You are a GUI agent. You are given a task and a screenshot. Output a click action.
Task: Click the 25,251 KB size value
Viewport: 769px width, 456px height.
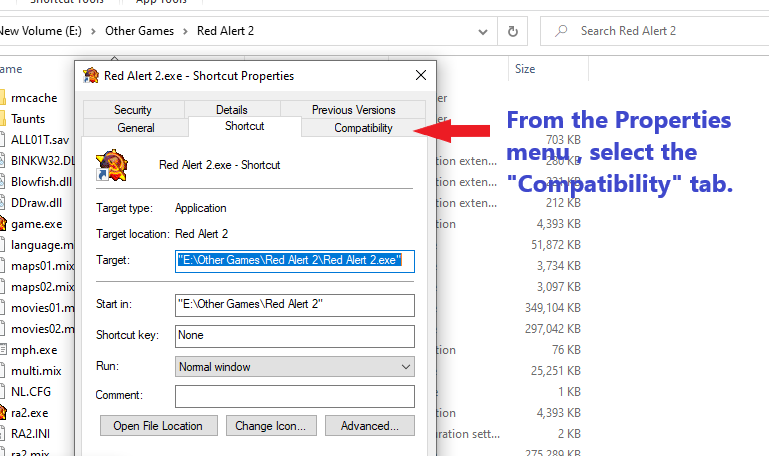pos(556,371)
